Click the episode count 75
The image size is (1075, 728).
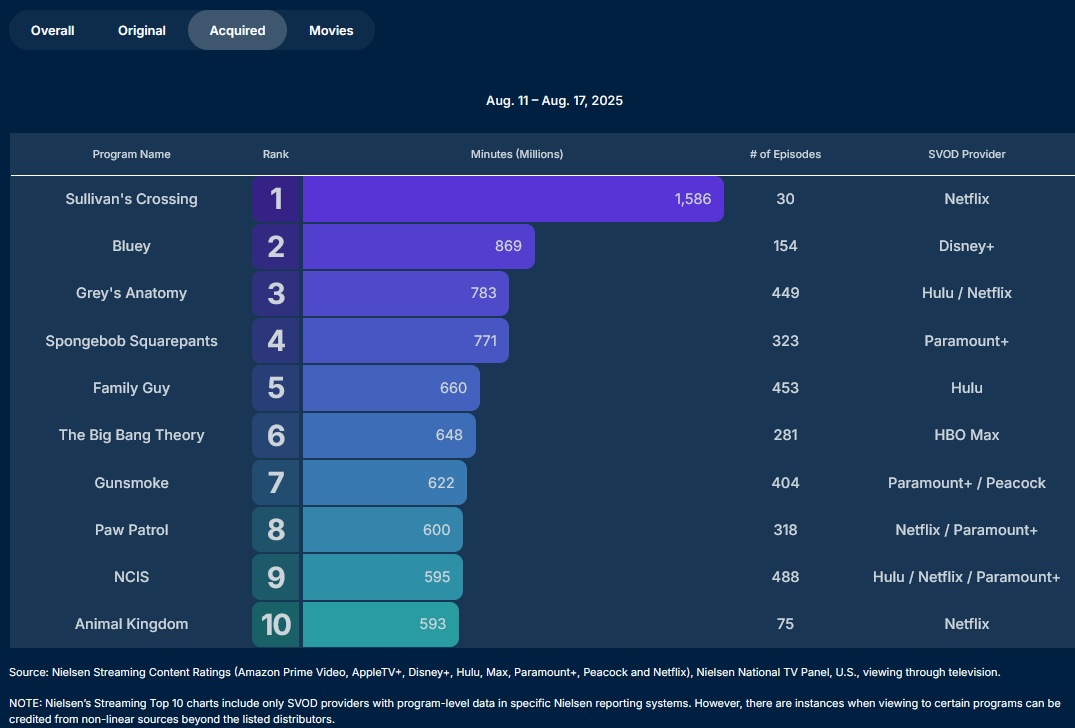(785, 624)
